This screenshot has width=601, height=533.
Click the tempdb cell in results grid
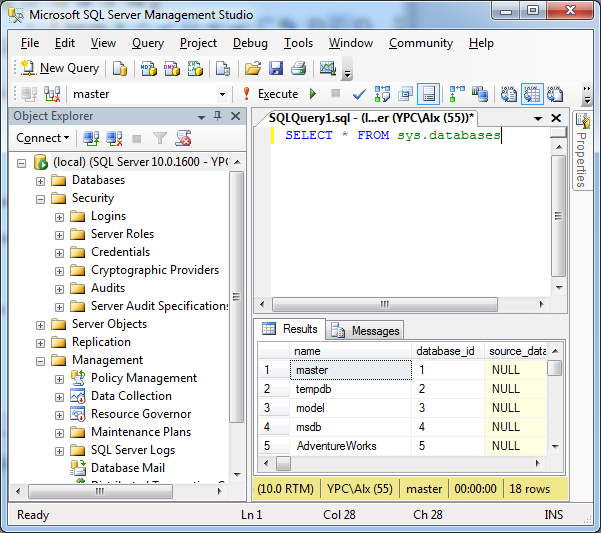350,389
